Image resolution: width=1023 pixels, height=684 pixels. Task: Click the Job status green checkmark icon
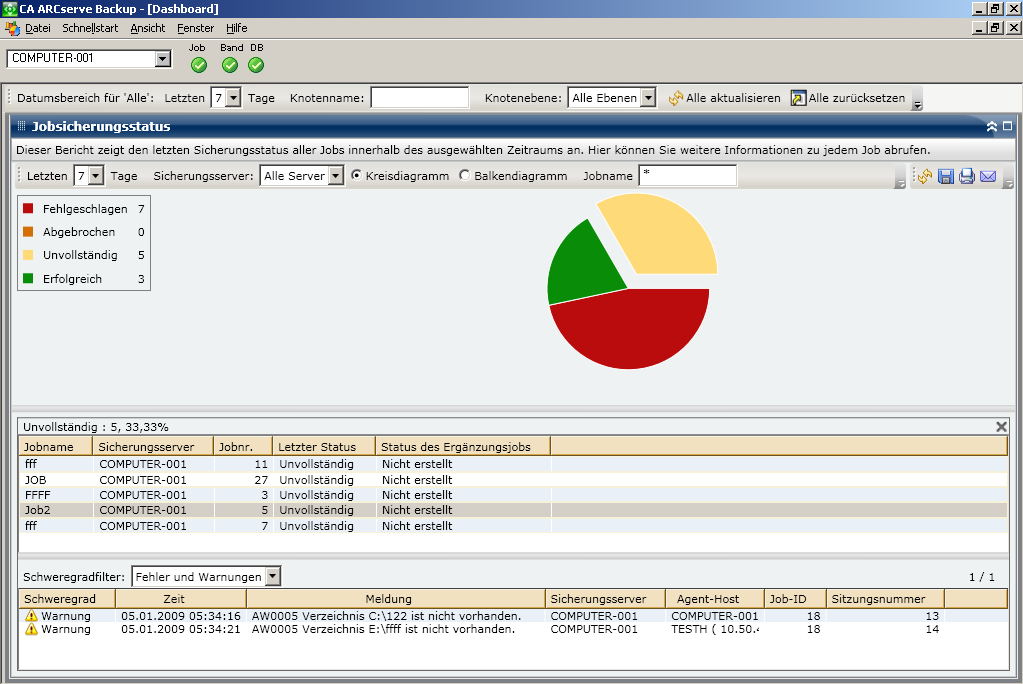pyautogui.click(x=198, y=65)
